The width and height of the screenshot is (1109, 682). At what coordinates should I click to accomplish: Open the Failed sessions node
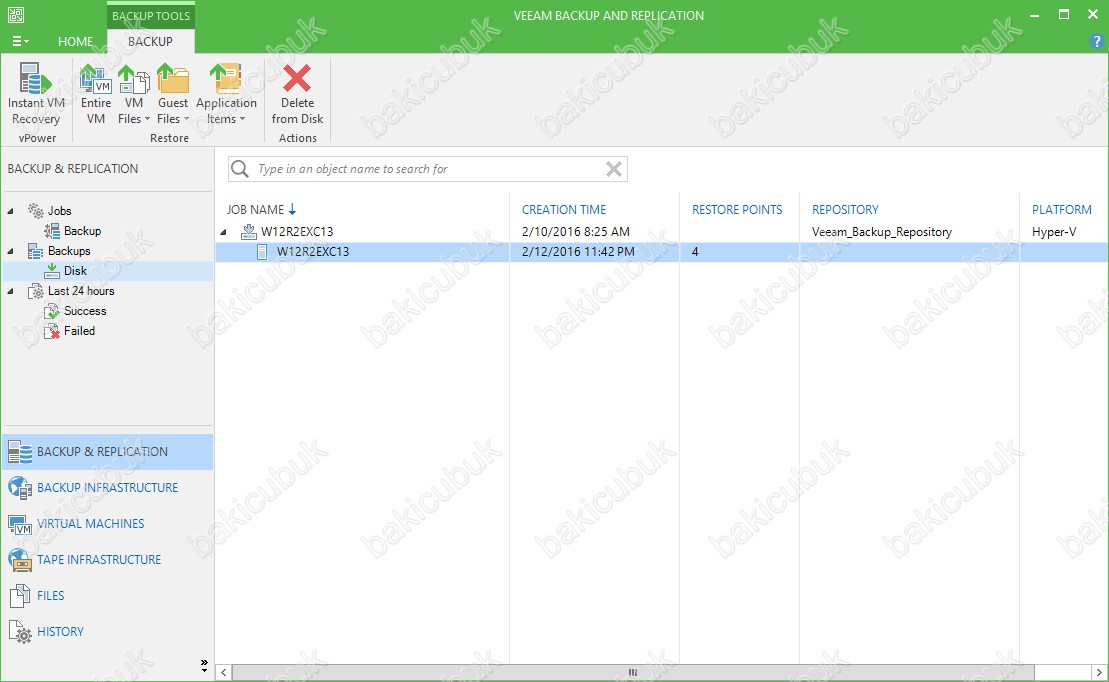coord(79,331)
